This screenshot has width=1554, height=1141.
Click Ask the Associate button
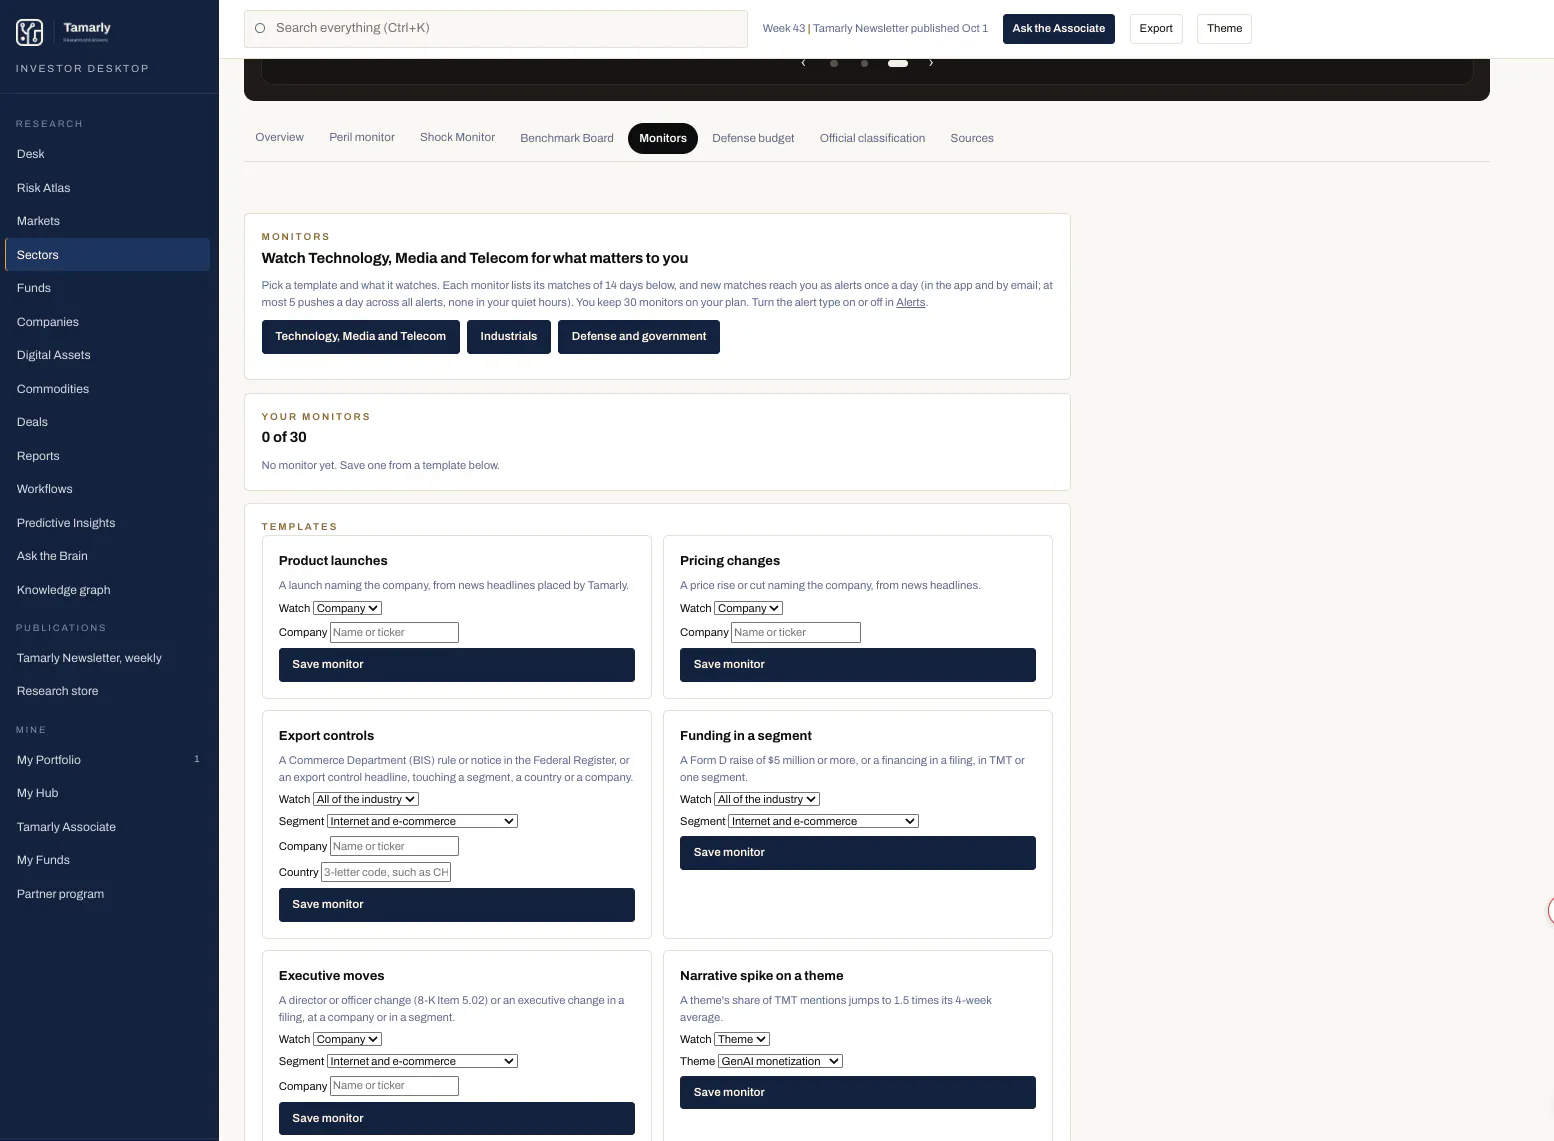click(1058, 28)
